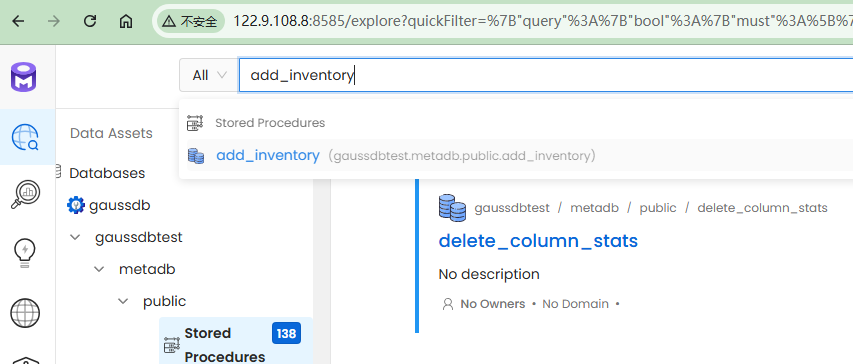This screenshot has width=853, height=364.
Task: Open the Domains globe sidebar icon
Action: (x=25, y=313)
